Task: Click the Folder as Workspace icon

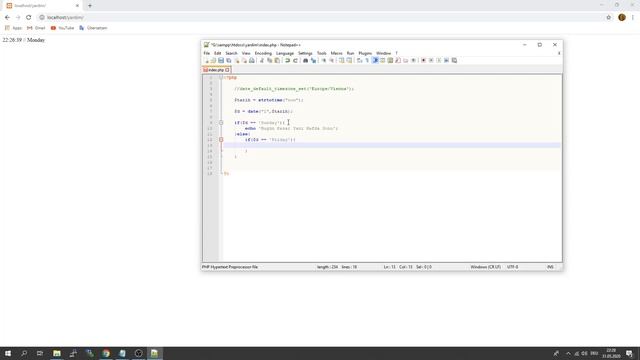Action: coord(406,60)
